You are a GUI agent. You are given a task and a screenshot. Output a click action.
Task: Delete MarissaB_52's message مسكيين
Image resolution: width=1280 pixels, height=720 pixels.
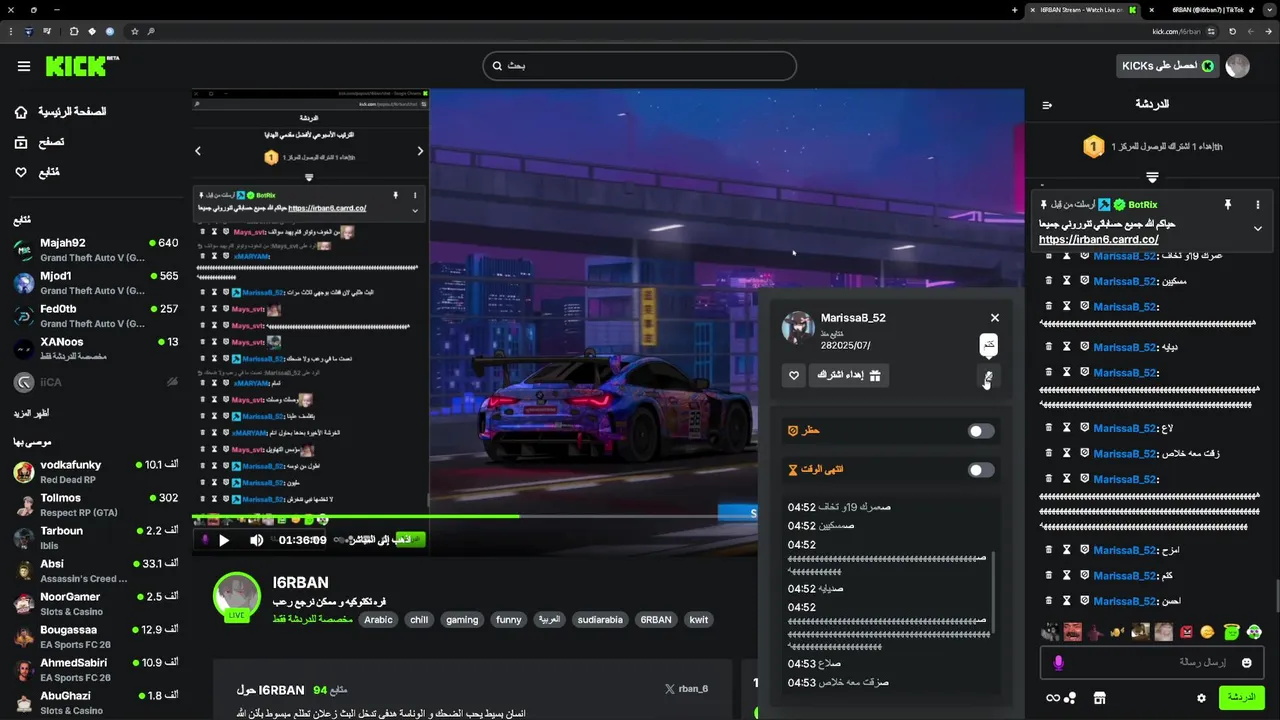pyautogui.click(x=1048, y=281)
